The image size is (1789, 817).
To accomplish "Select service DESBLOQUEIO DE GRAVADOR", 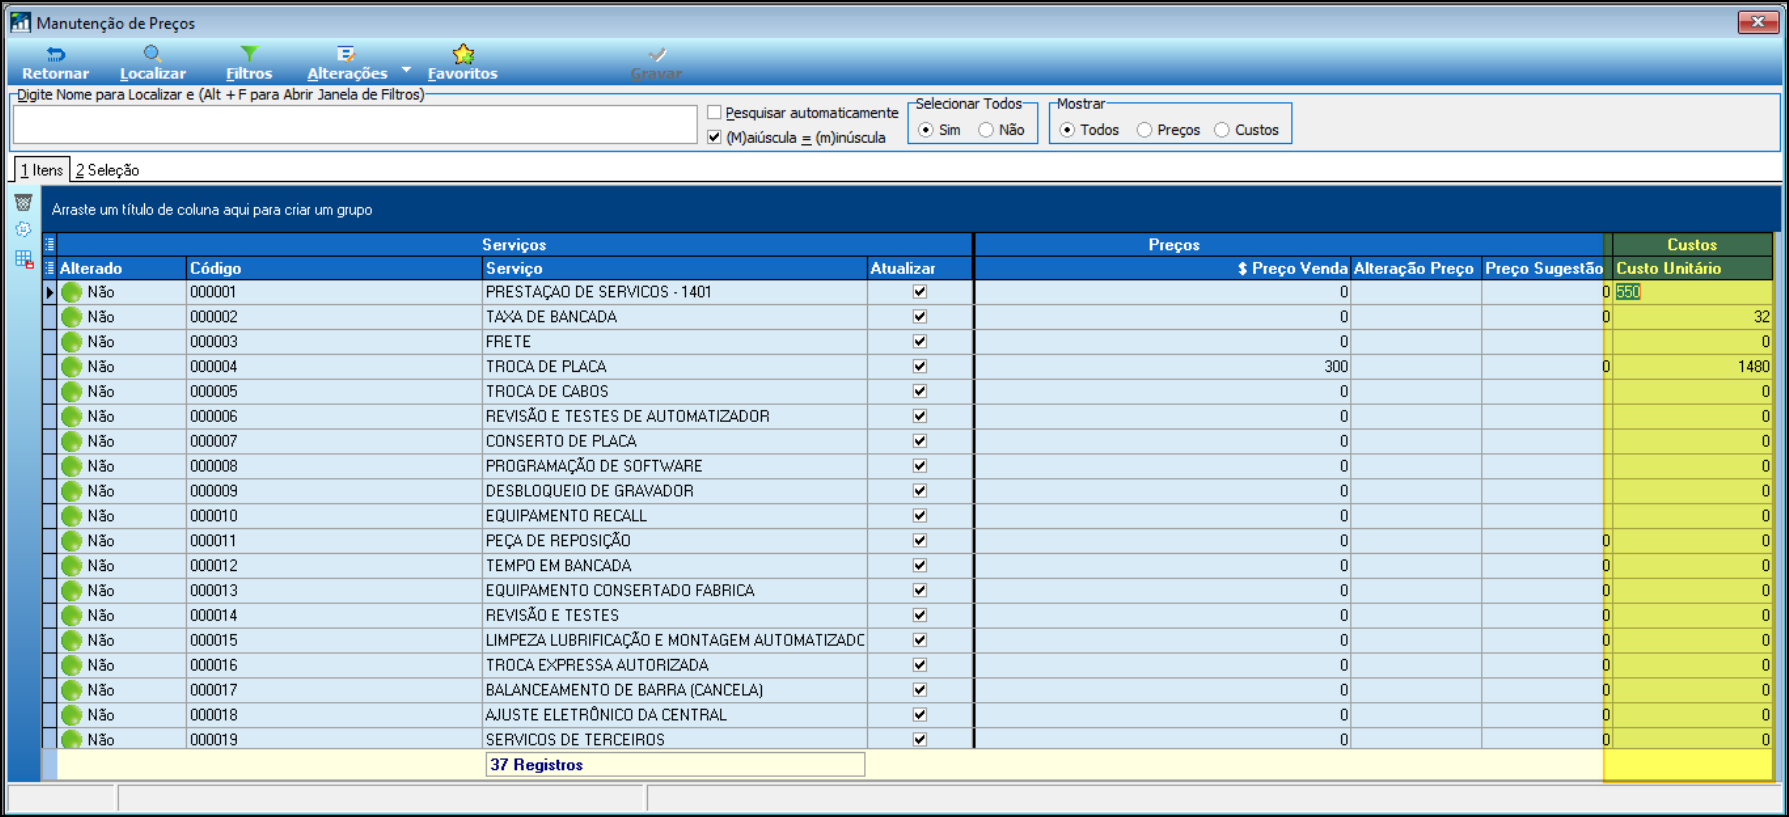I will 675,491.
